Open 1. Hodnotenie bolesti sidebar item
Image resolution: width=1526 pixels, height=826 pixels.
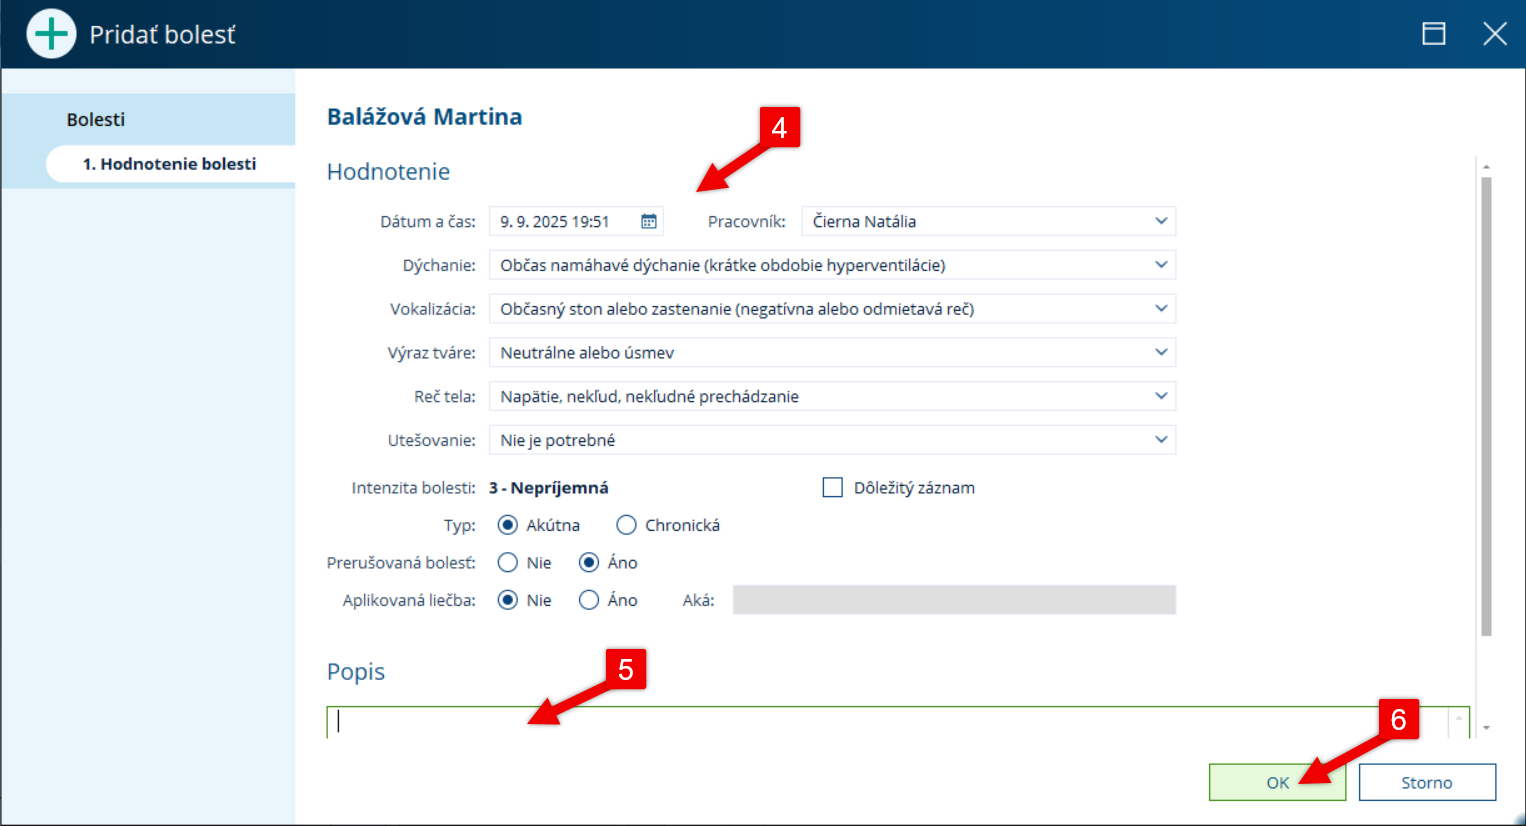coord(170,164)
